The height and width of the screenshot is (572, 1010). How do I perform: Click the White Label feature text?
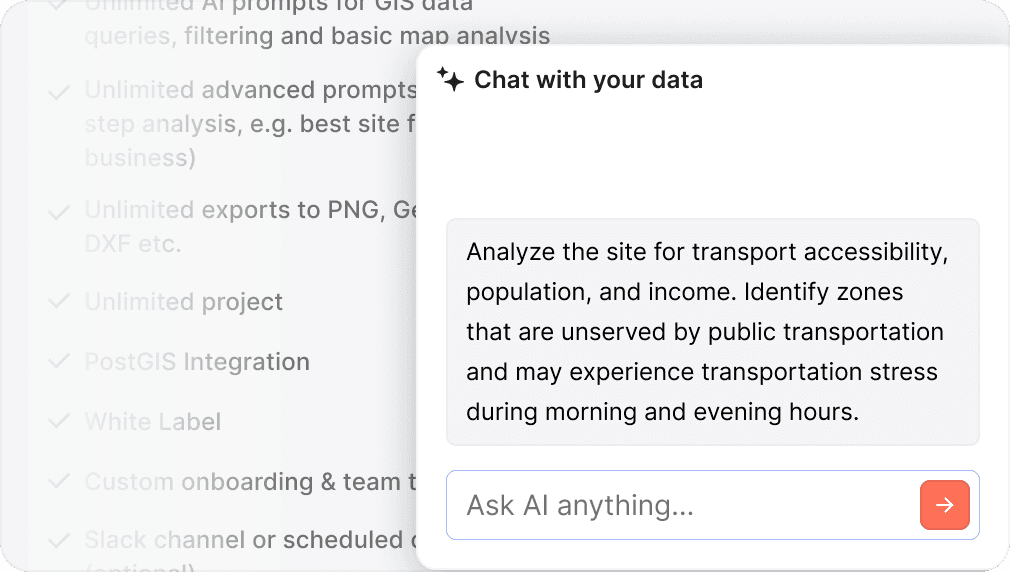pos(153,422)
